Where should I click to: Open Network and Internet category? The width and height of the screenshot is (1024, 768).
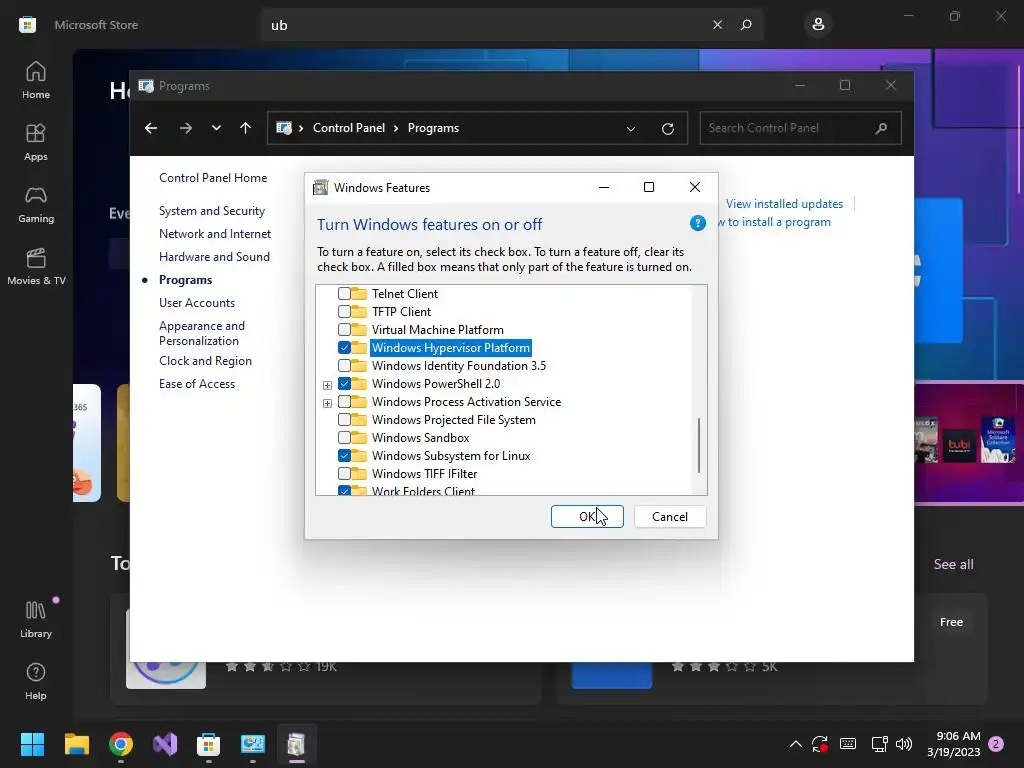215,234
